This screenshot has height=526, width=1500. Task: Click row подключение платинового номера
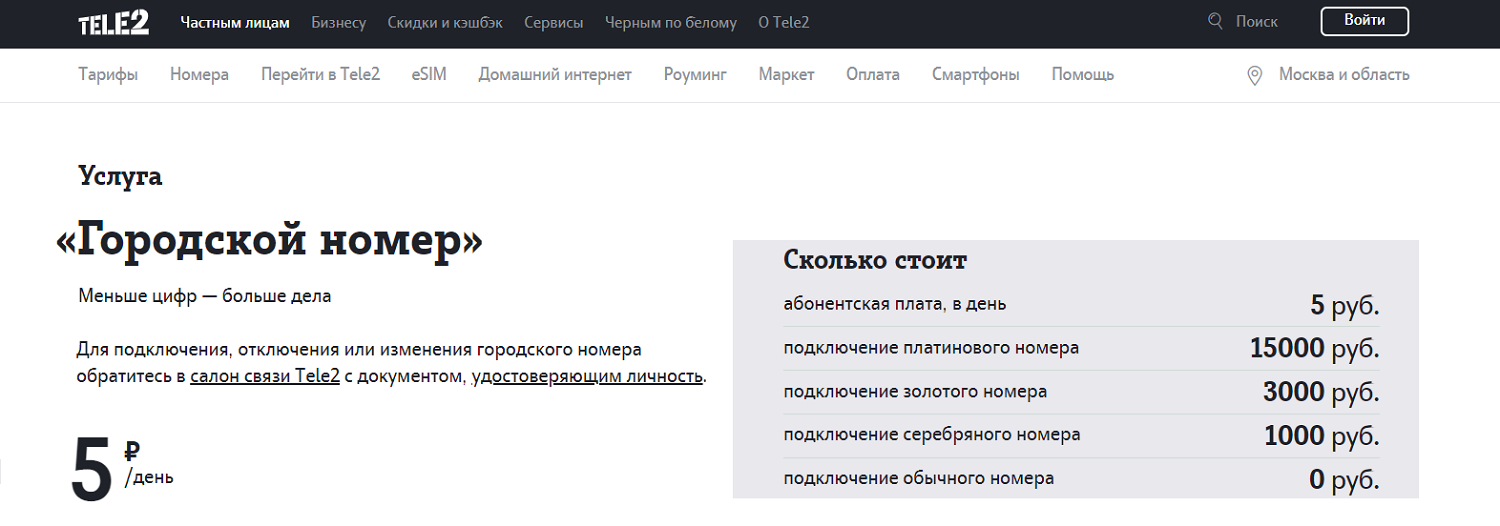[1081, 348]
